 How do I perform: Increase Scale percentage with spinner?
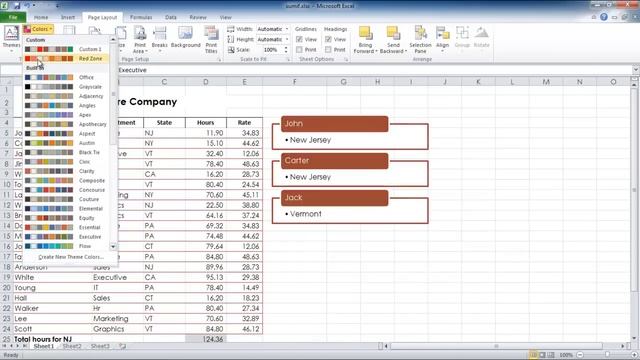286,48
